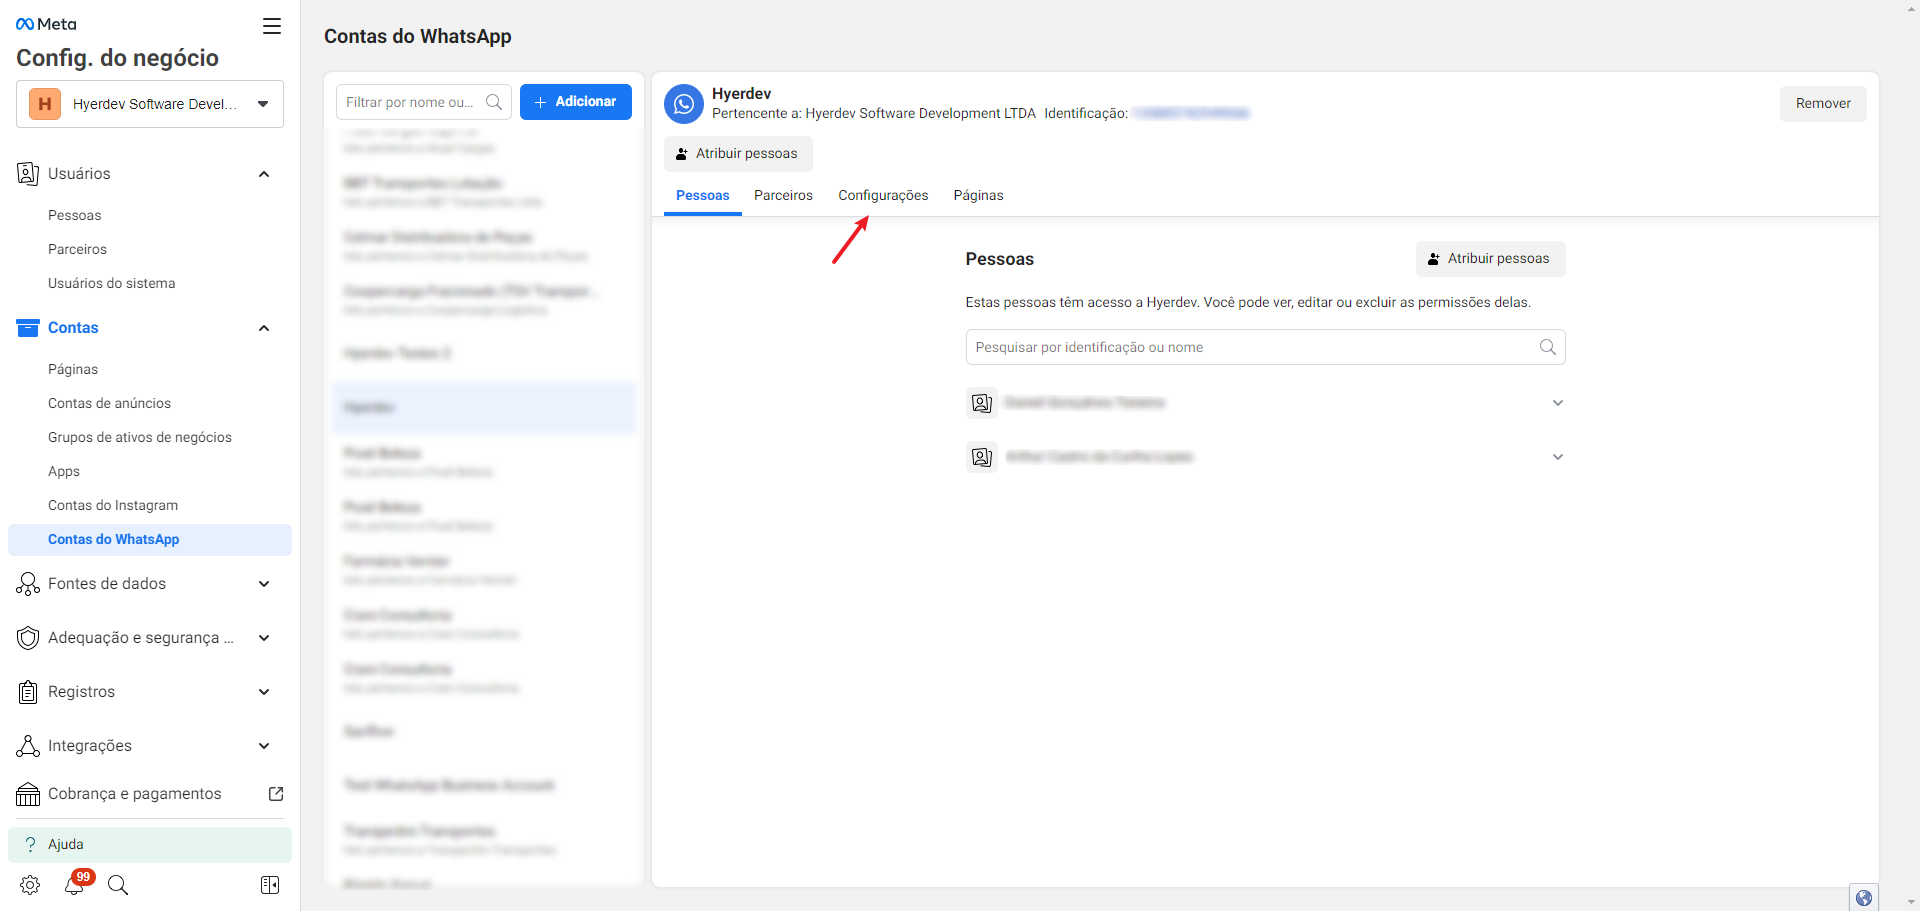This screenshot has height=911, width=1920.
Task: Switch to the Configurações tab
Action: coord(883,195)
